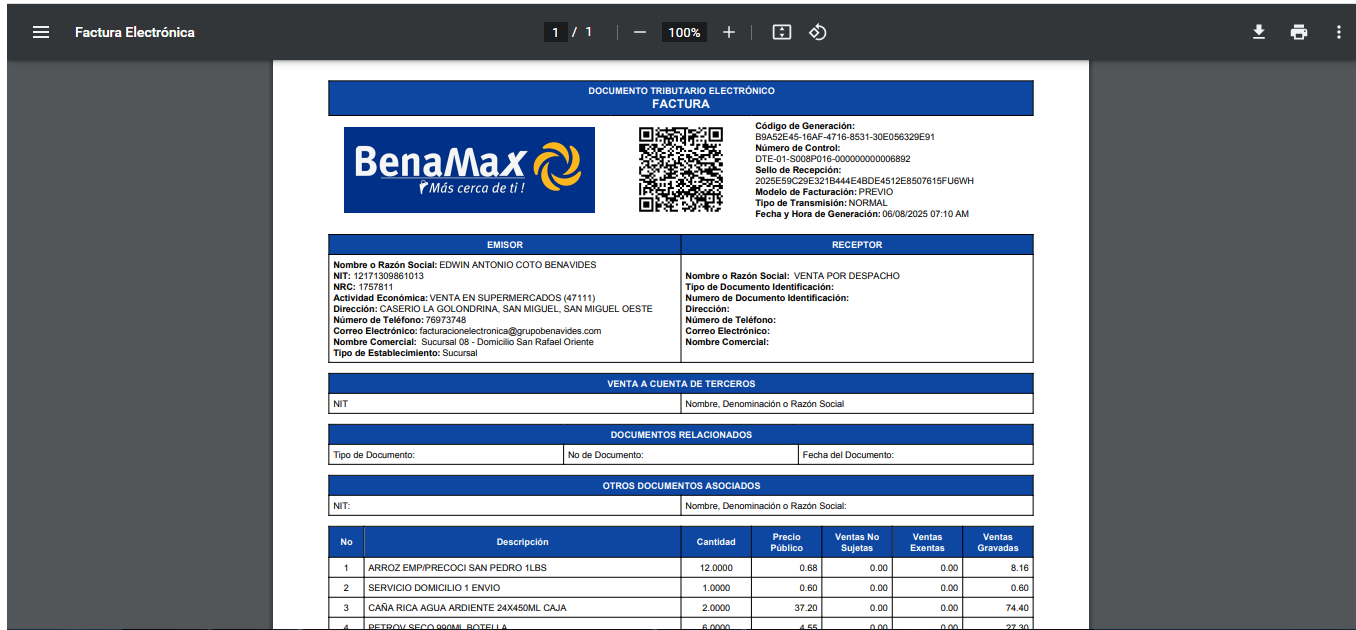Viewport: 1356px width, 630px height.
Task: Open the more actions three-dot menu
Action: (1339, 32)
